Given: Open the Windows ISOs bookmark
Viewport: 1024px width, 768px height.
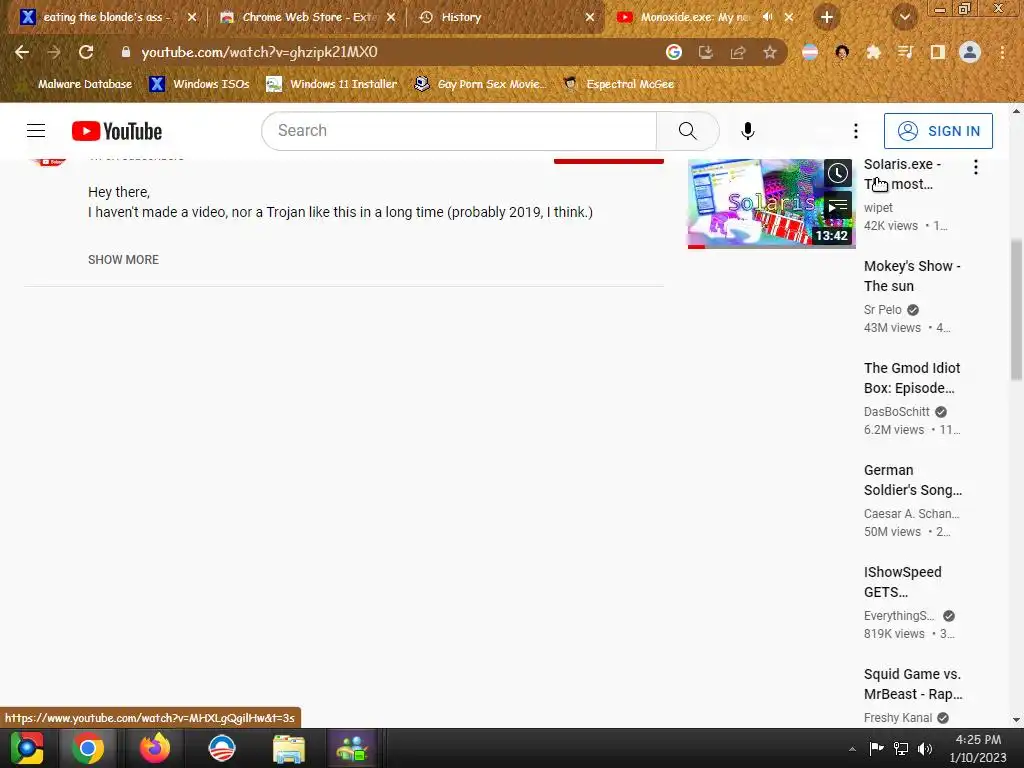Looking at the screenshot, I should 200,84.
